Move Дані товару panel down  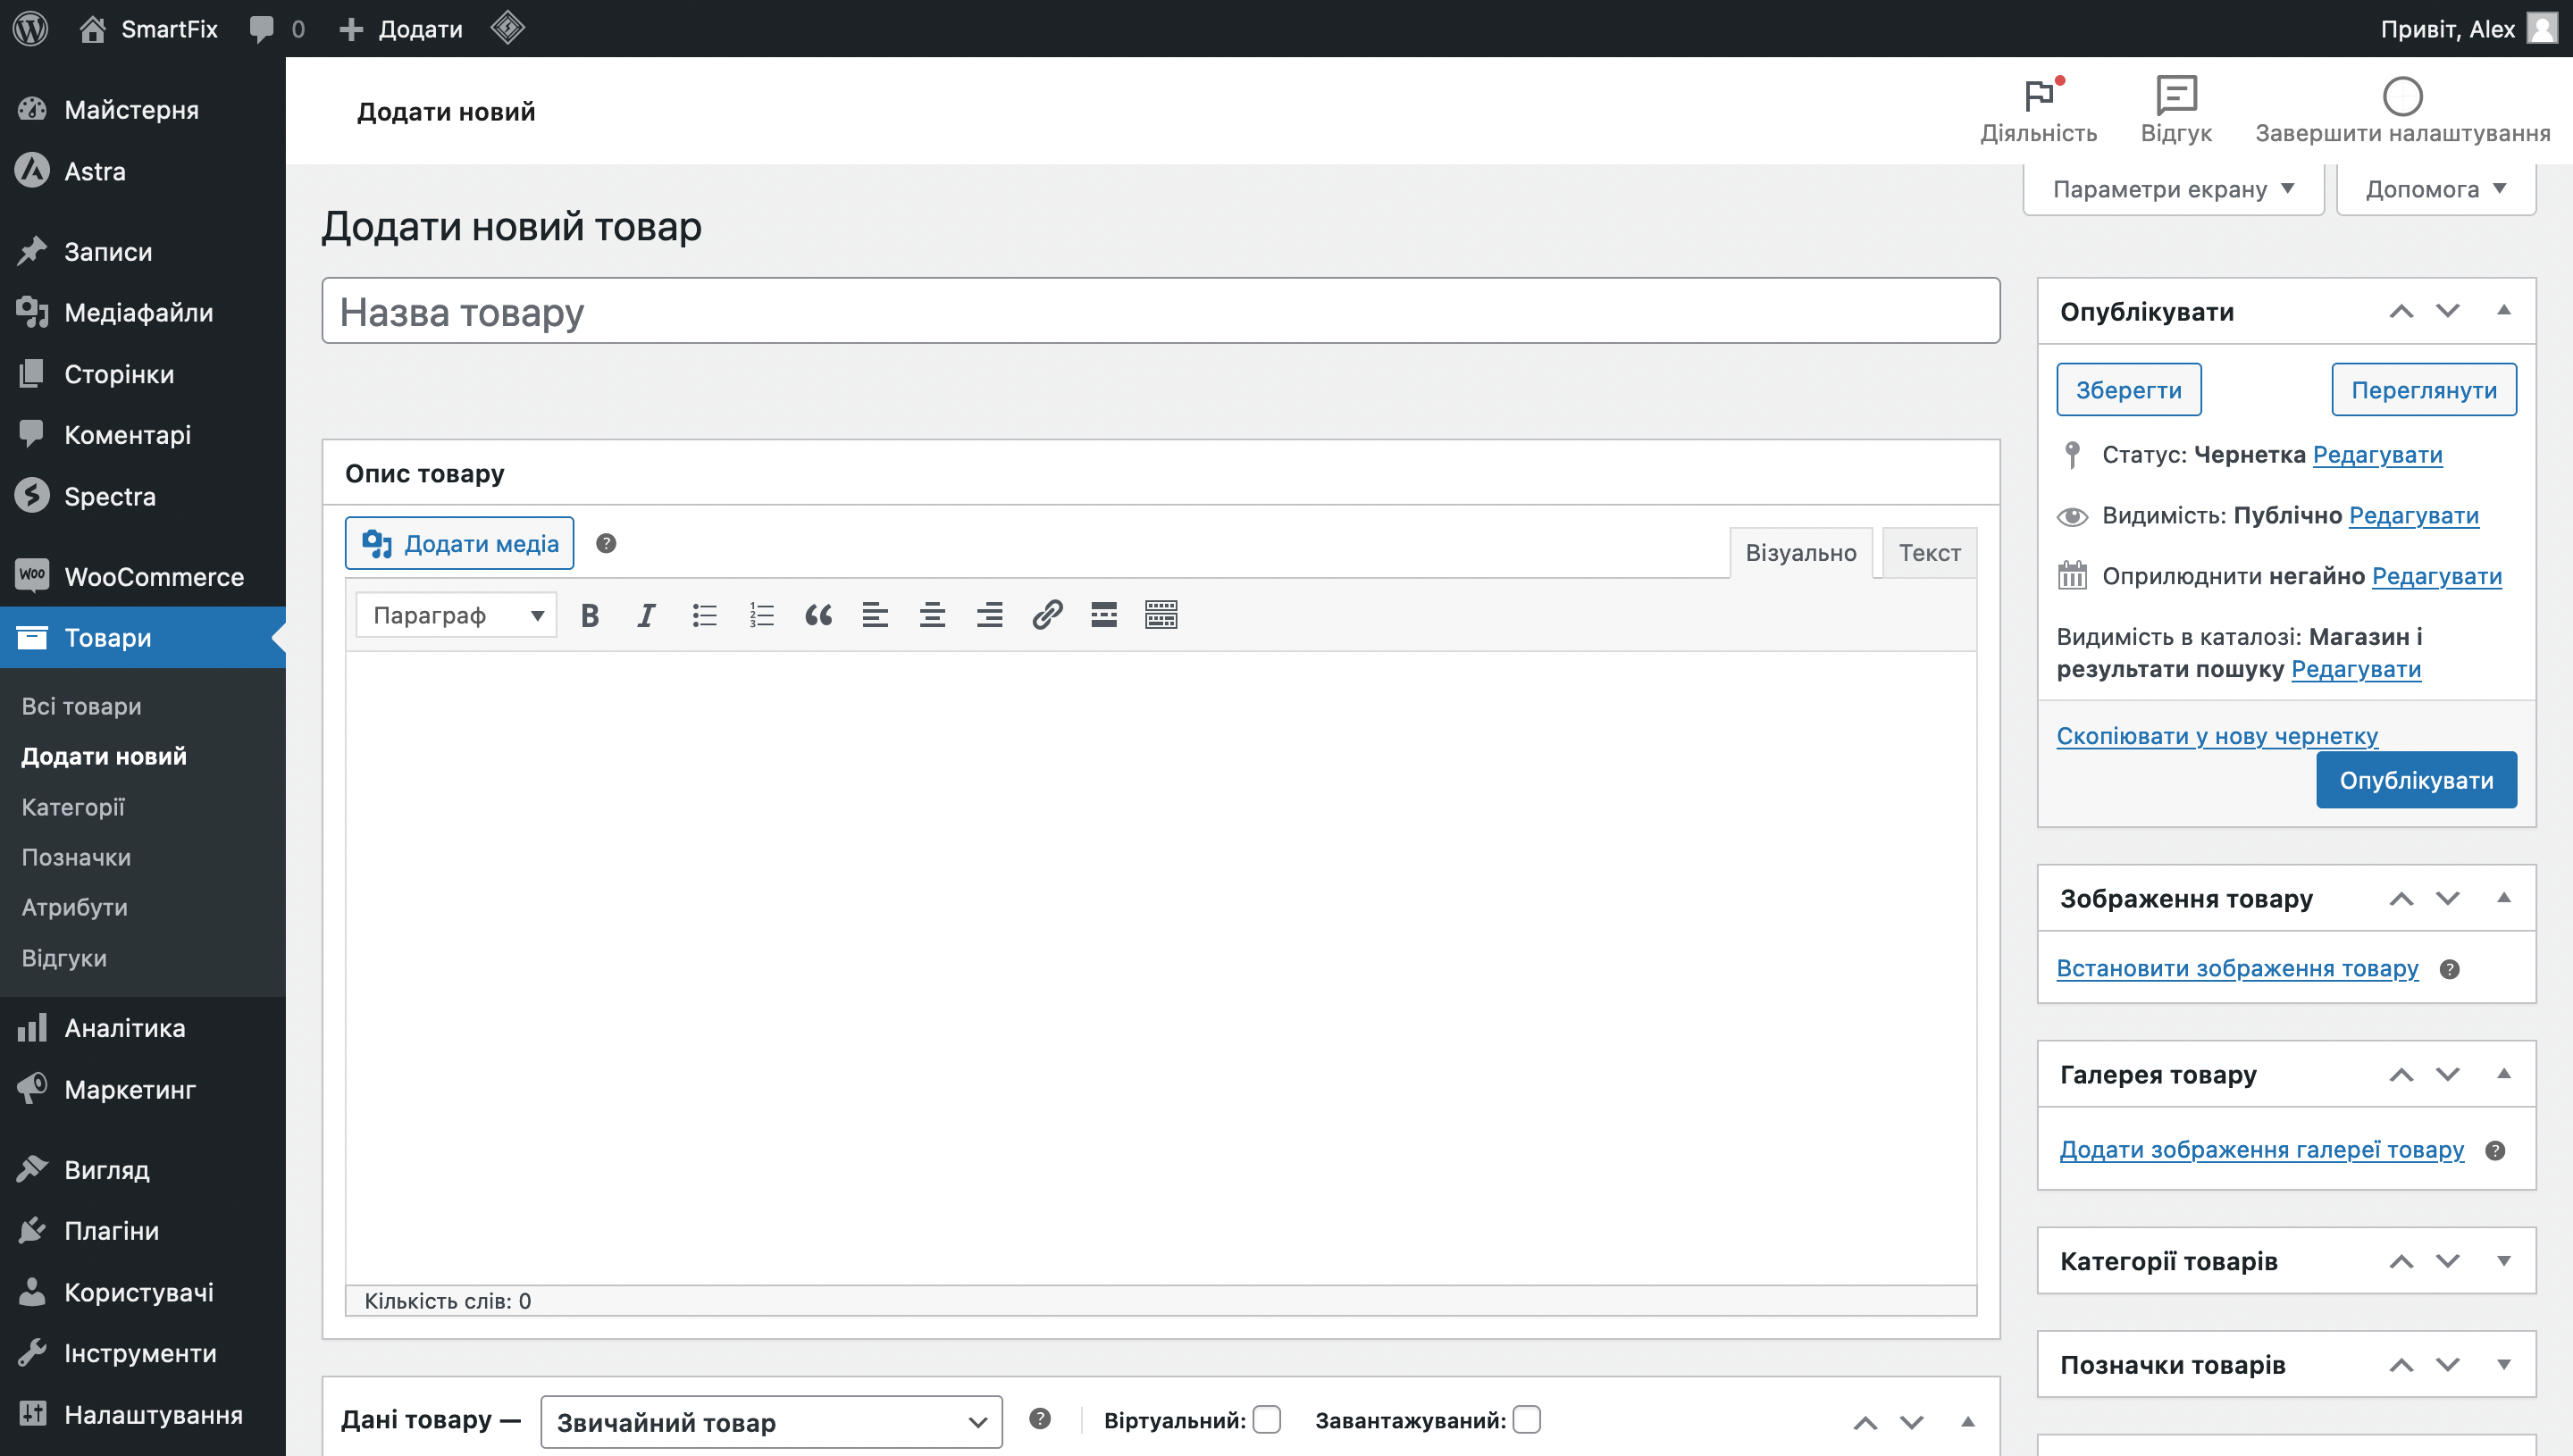[x=1911, y=1421]
